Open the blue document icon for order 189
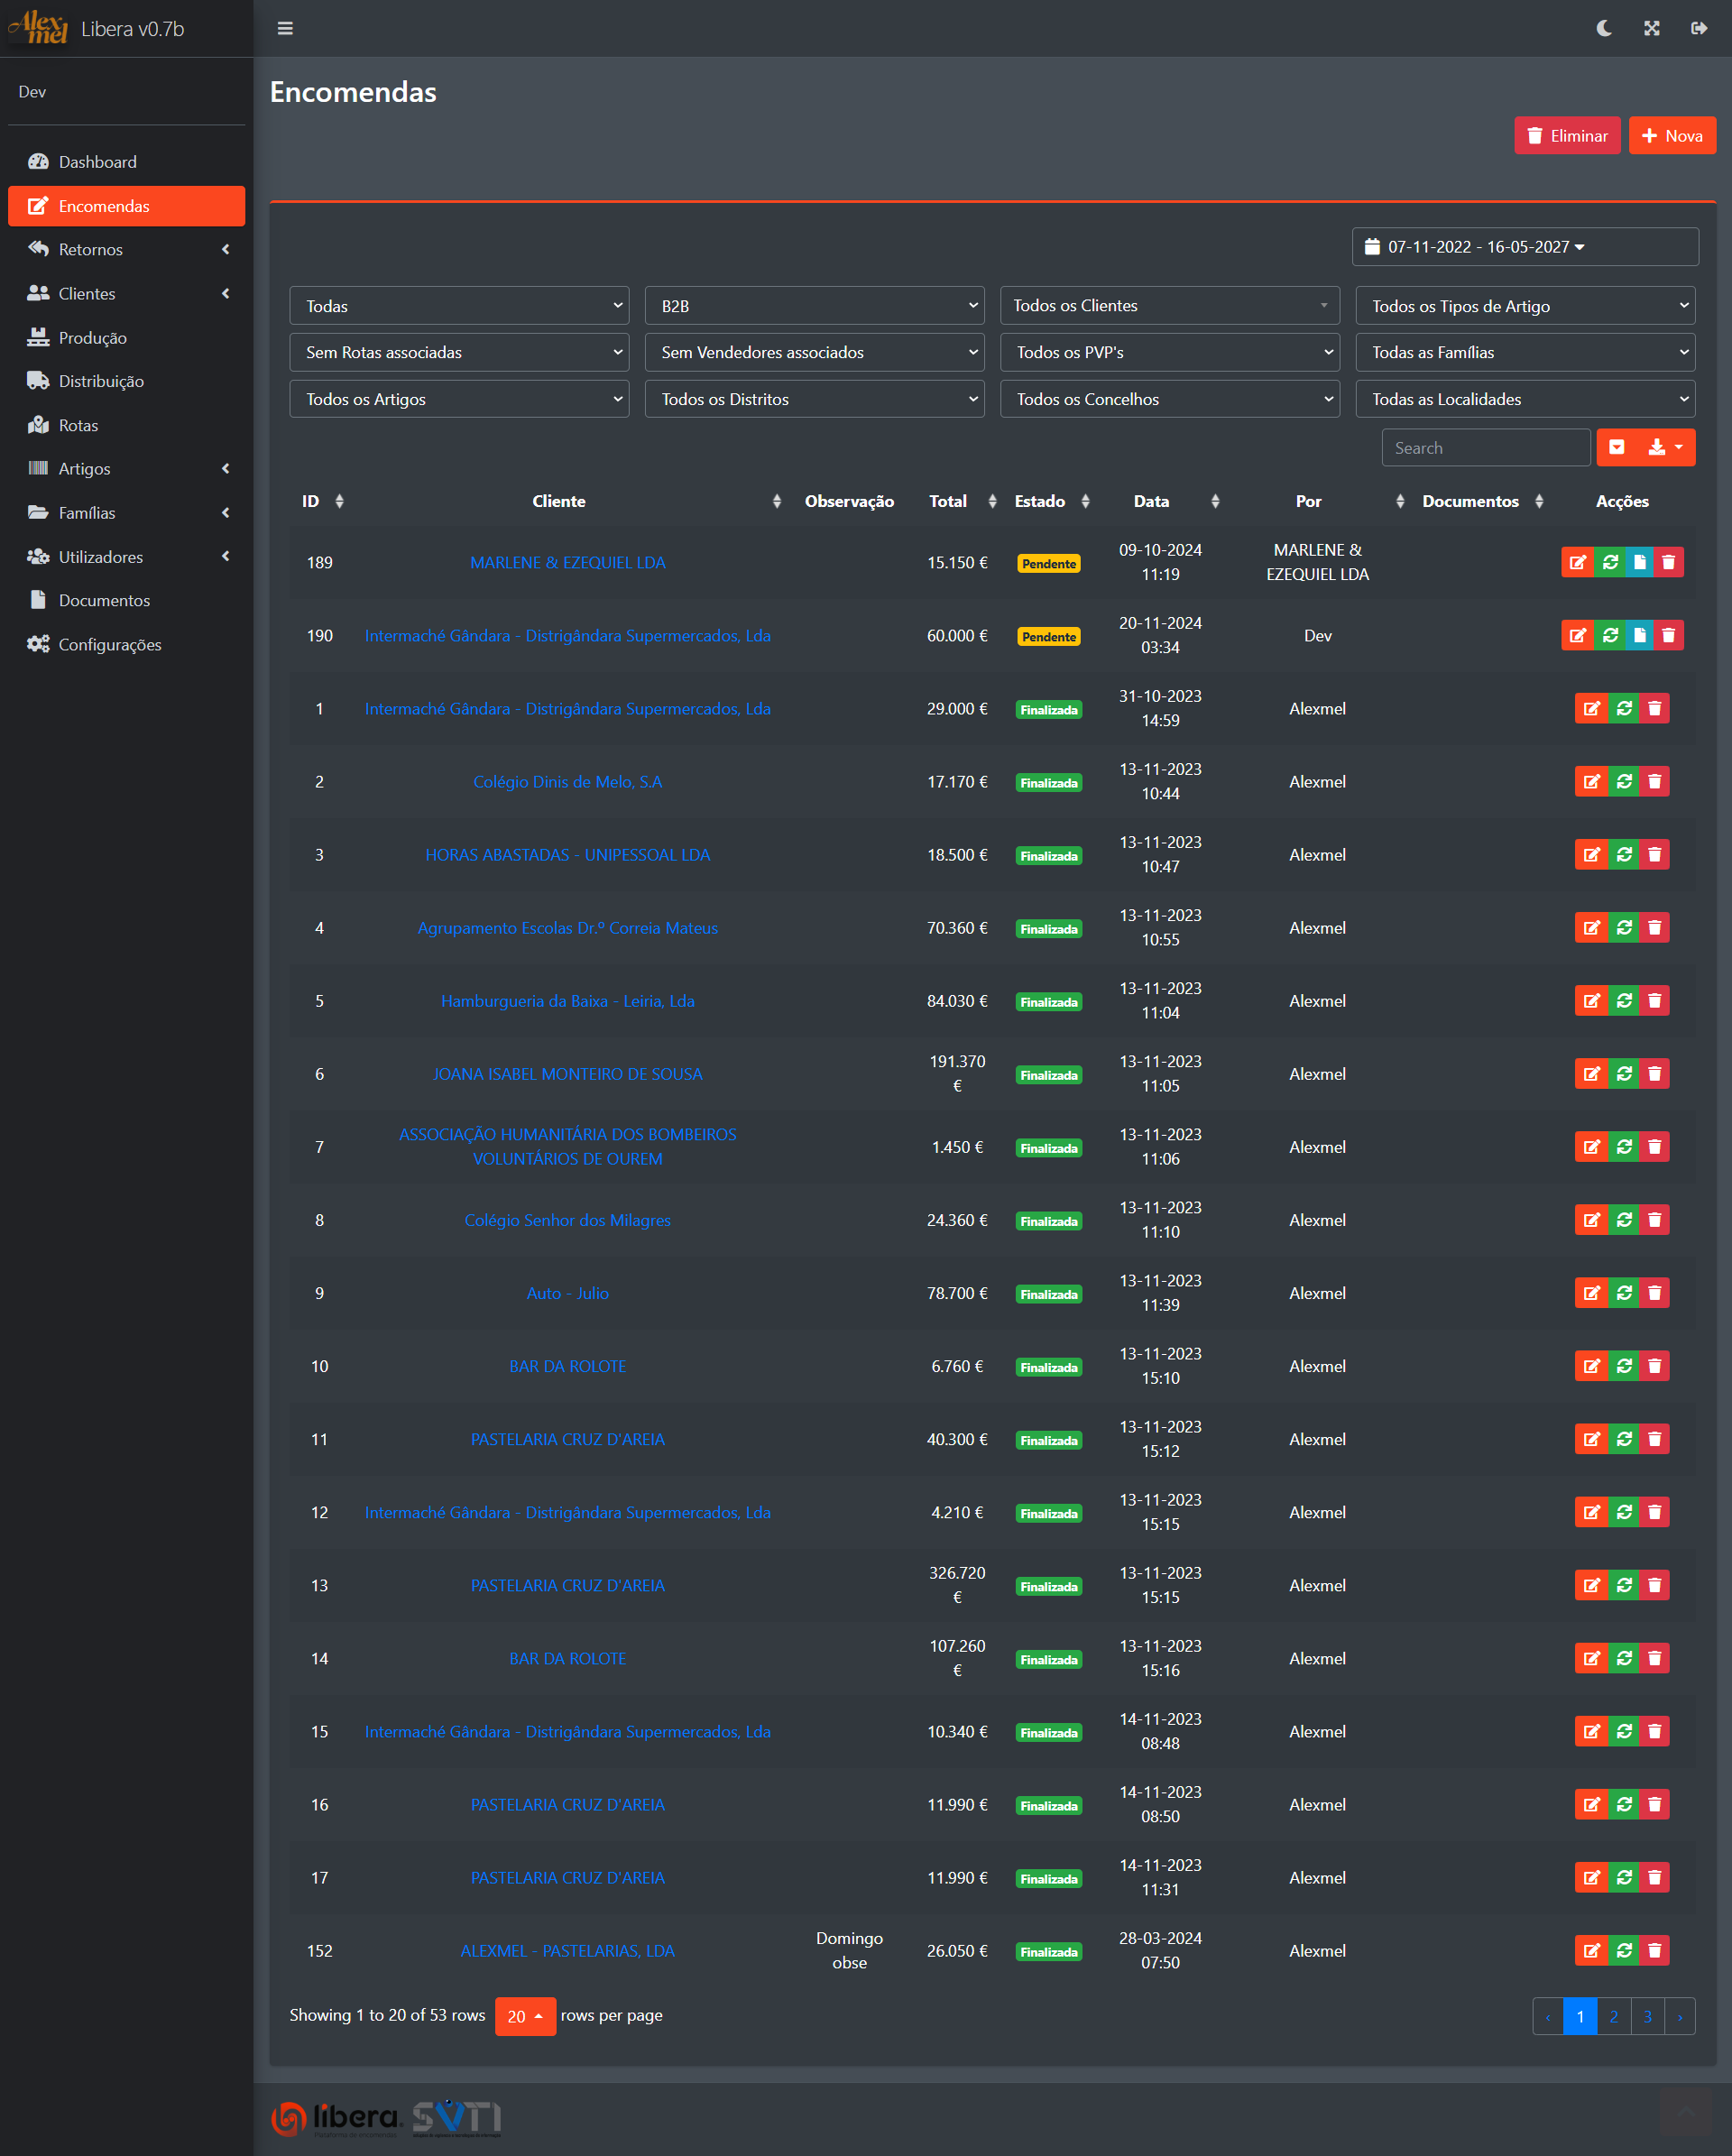This screenshot has width=1732, height=2156. pos(1639,562)
